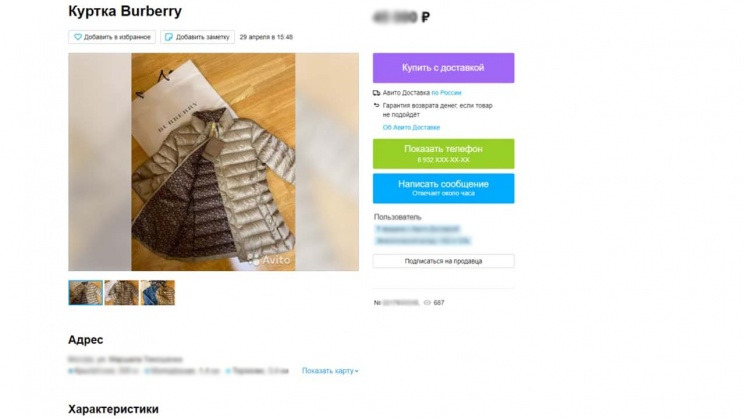Show the seller phone number
Screen dimensions: 745x419
pos(443,153)
